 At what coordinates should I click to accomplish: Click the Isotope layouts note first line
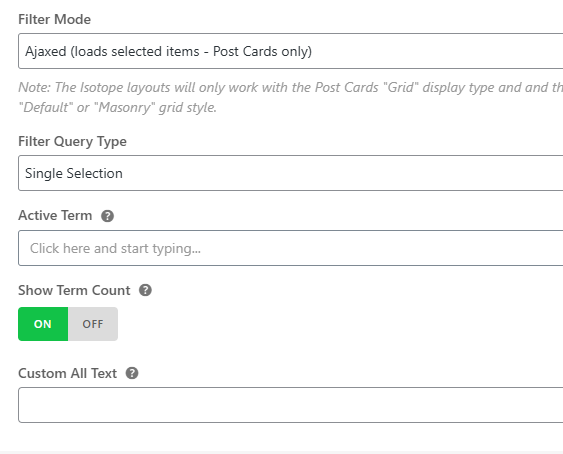coord(290,87)
